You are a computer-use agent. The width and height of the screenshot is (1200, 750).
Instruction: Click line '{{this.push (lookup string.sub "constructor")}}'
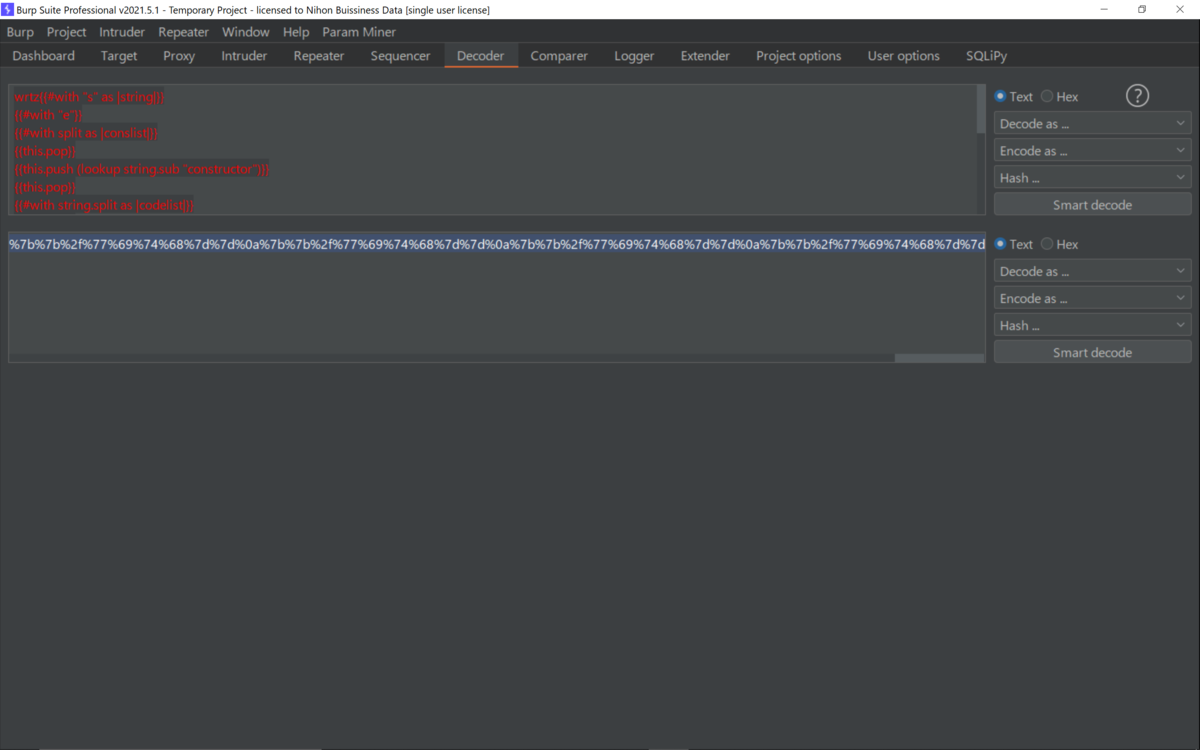(x=142, y=170)
